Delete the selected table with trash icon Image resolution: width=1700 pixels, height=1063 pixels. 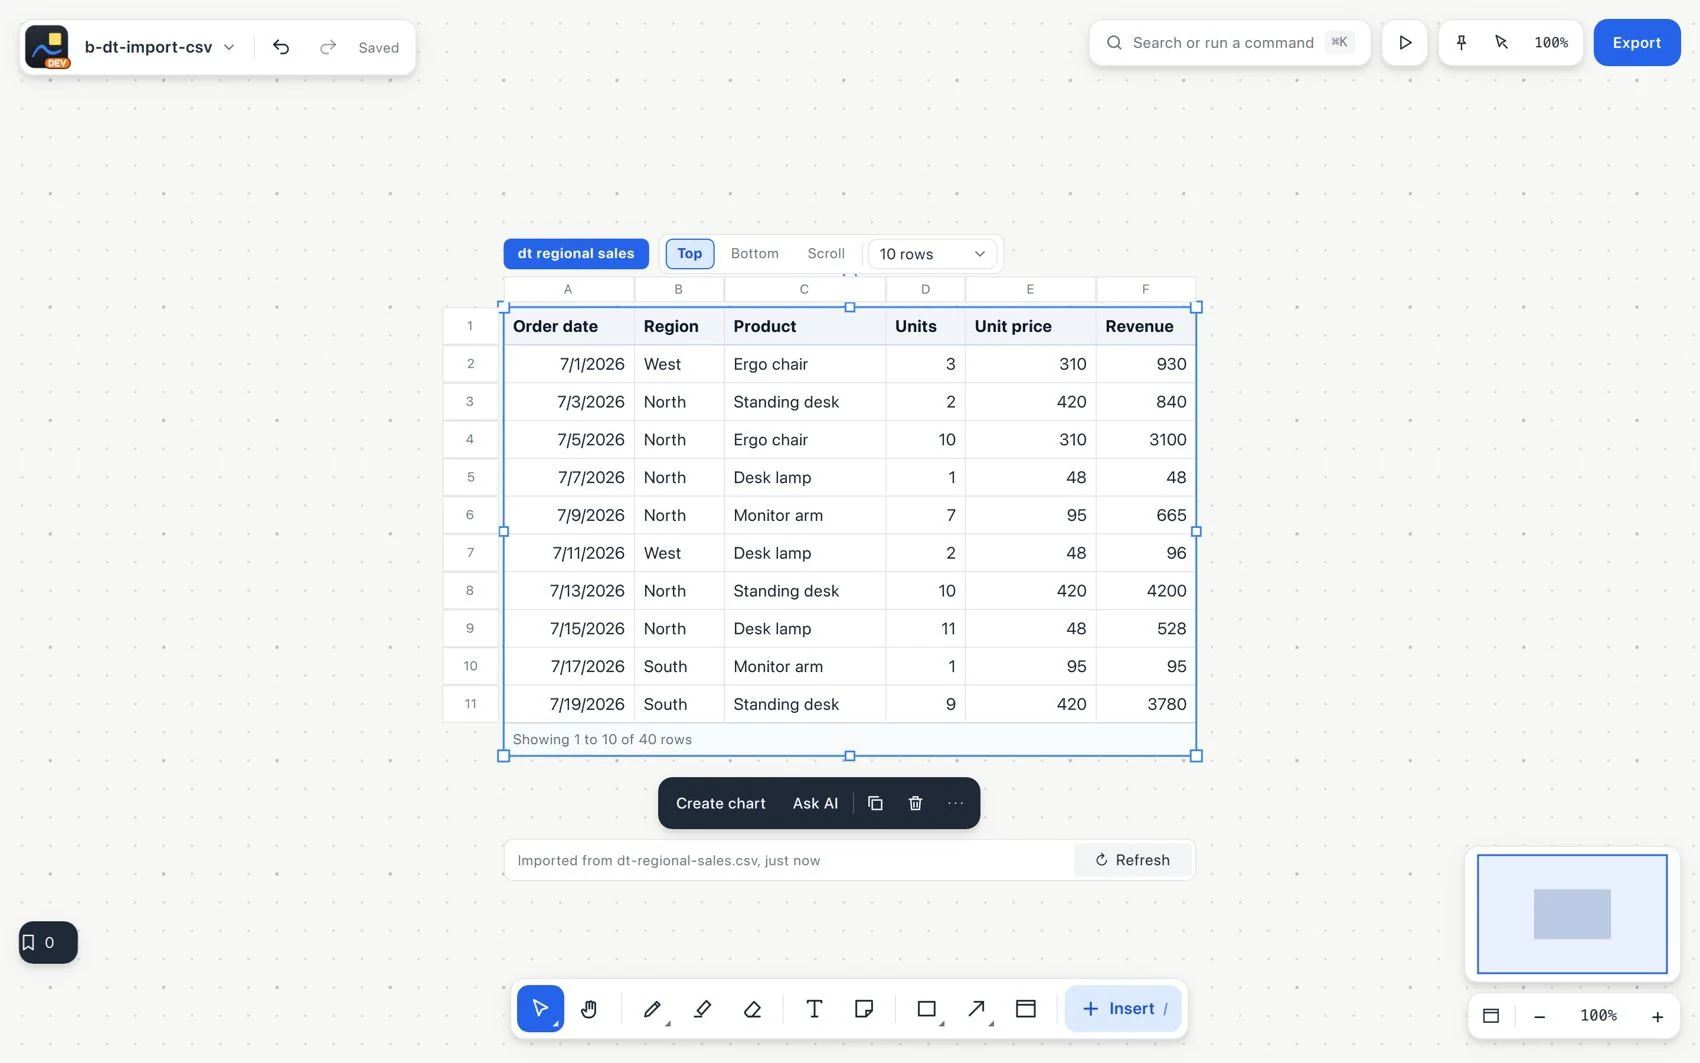tap(915, 803)
